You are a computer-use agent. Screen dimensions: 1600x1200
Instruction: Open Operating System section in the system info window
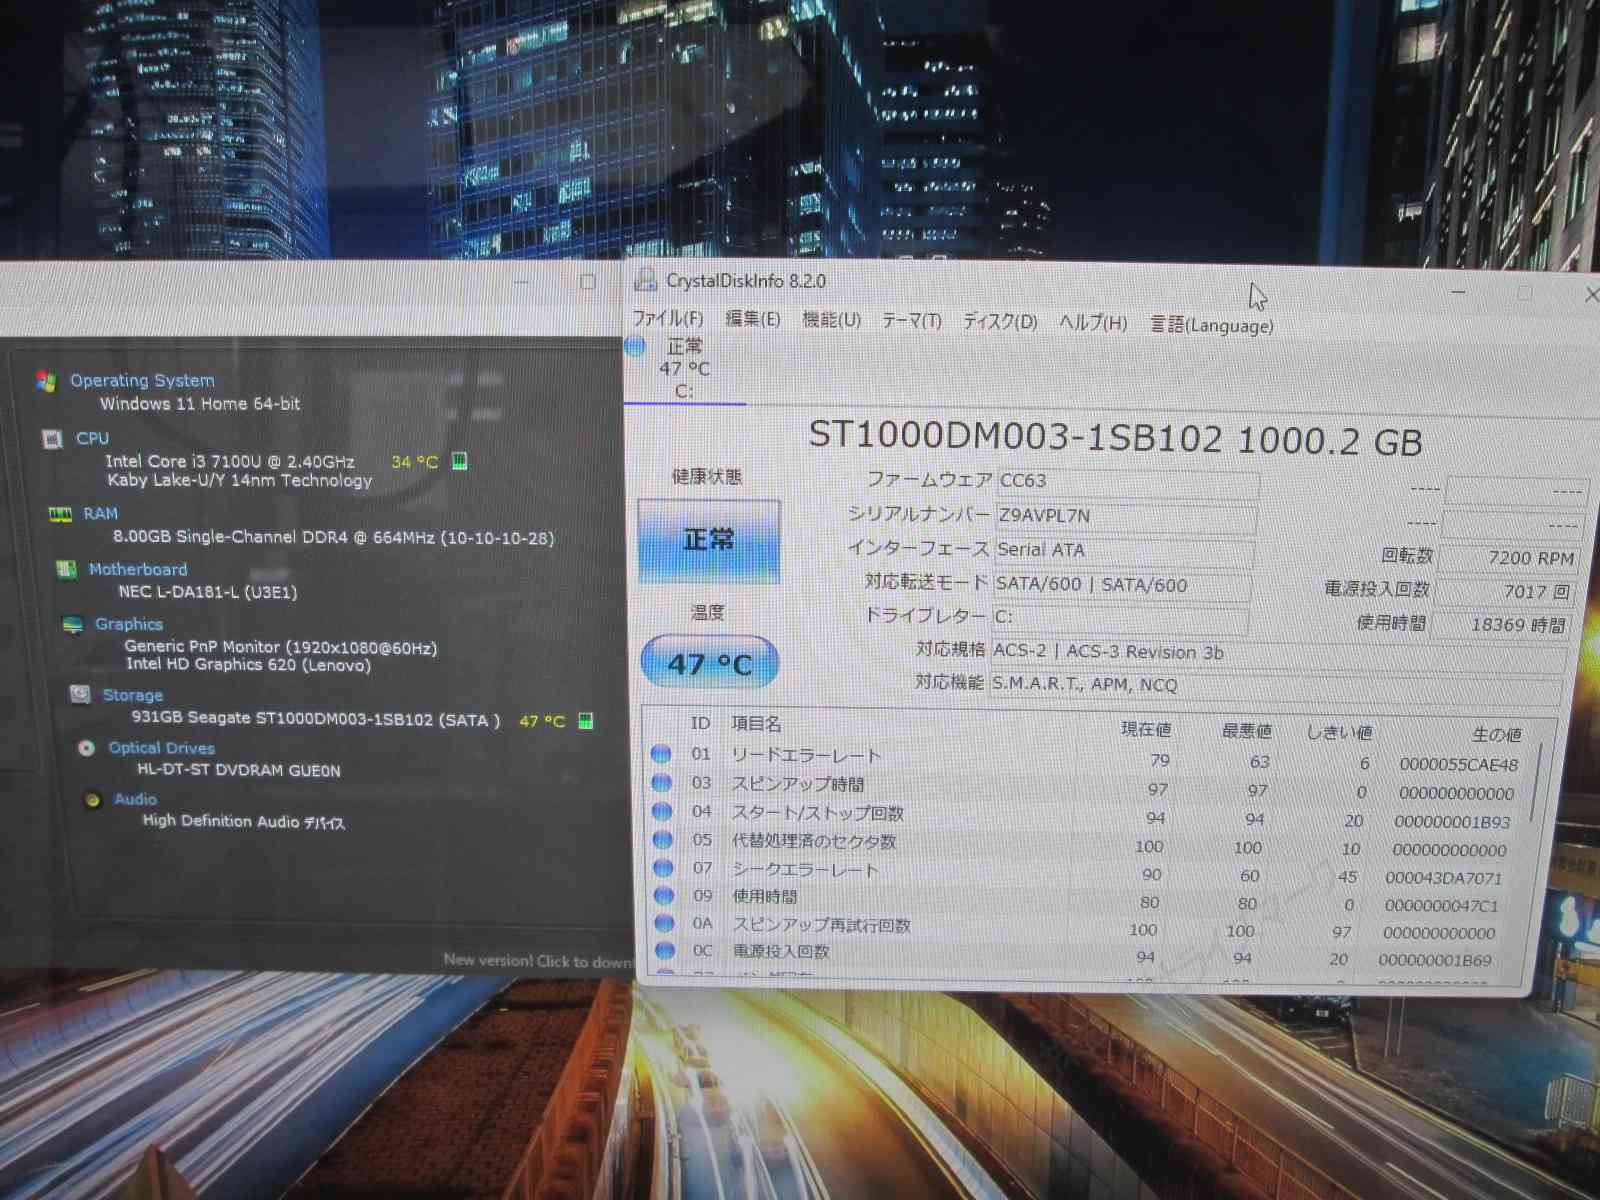coord(142,381)
